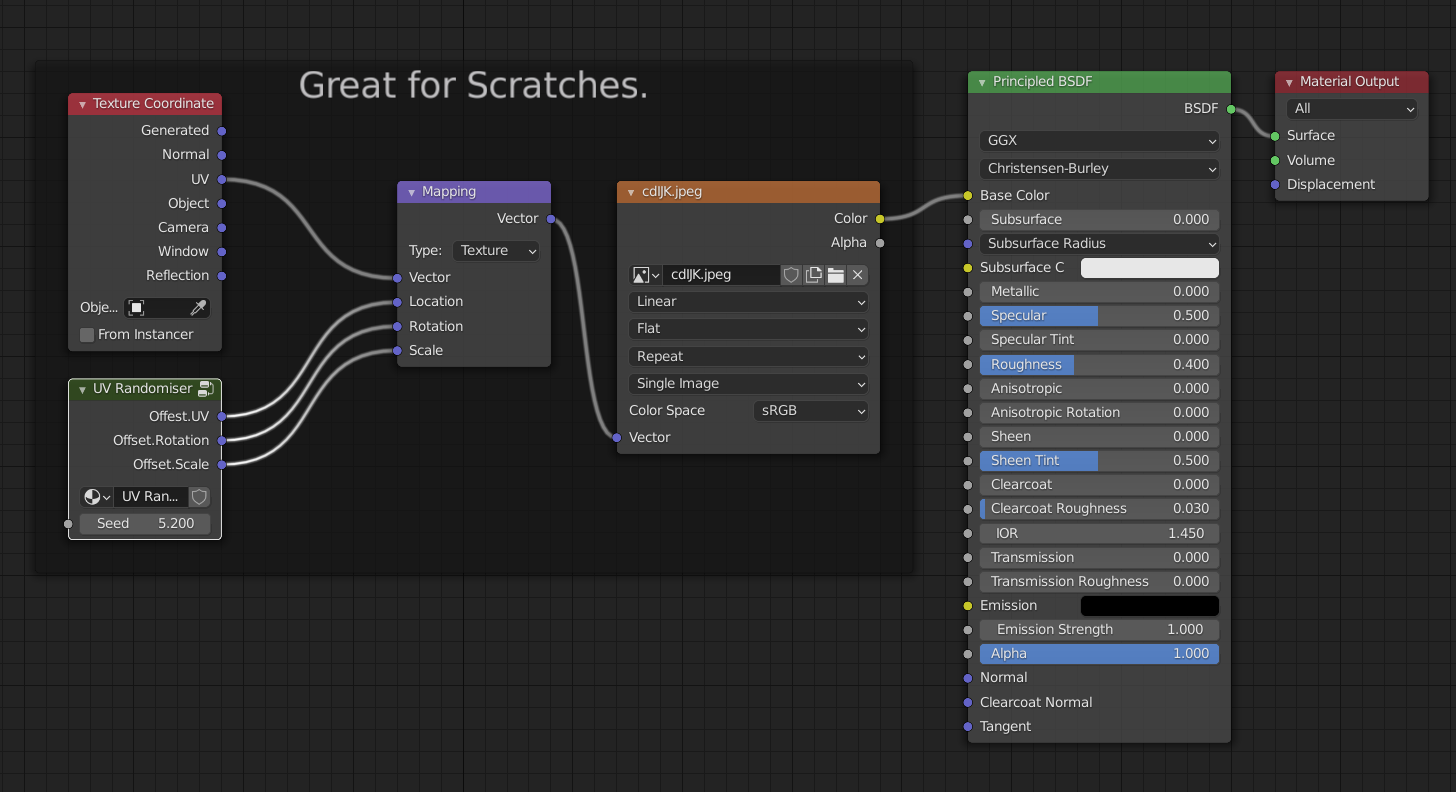Activate eyedropper in Texture Coordinate object field
1456x792 pixels.
(199, 308)
